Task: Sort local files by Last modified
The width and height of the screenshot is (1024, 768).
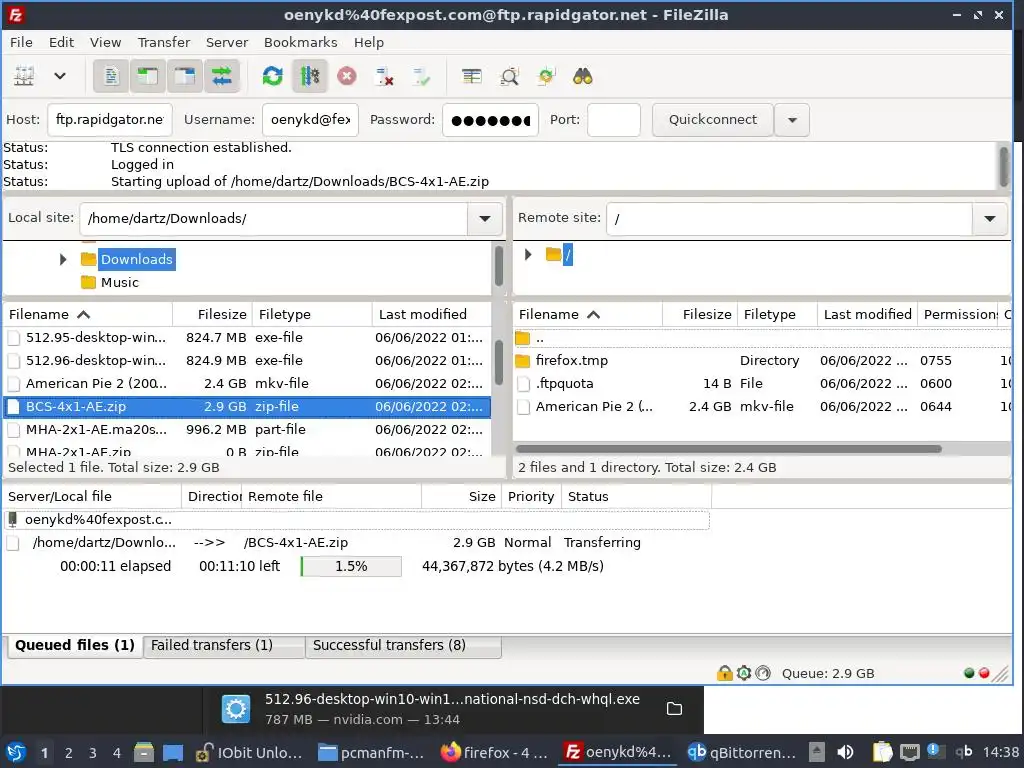Action: (432, 315)
